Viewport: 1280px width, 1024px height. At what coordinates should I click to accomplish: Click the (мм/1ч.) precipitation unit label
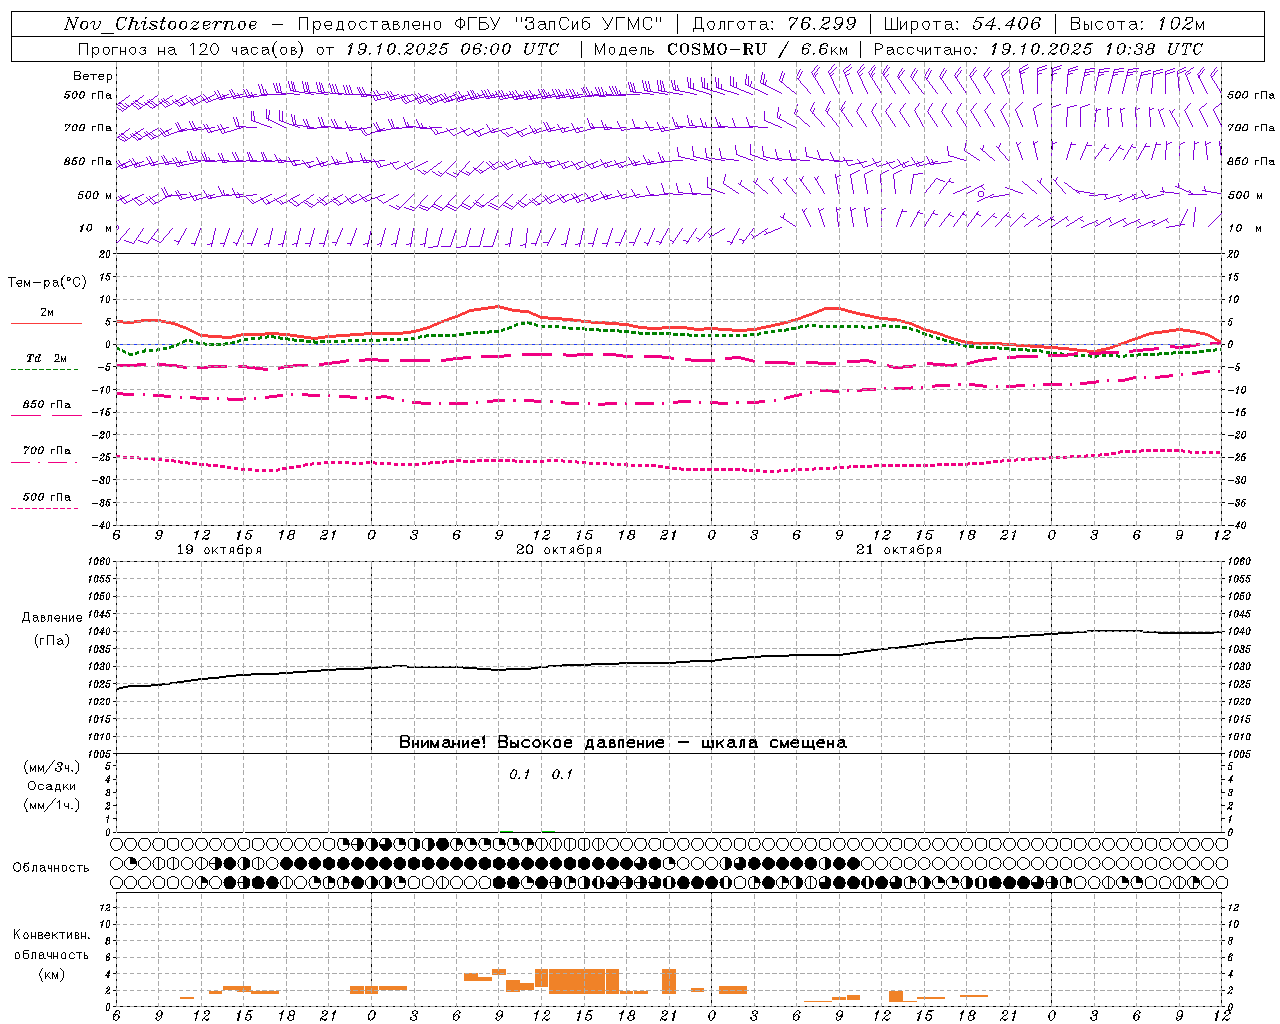pyautogui.click(x=52, y=805)
